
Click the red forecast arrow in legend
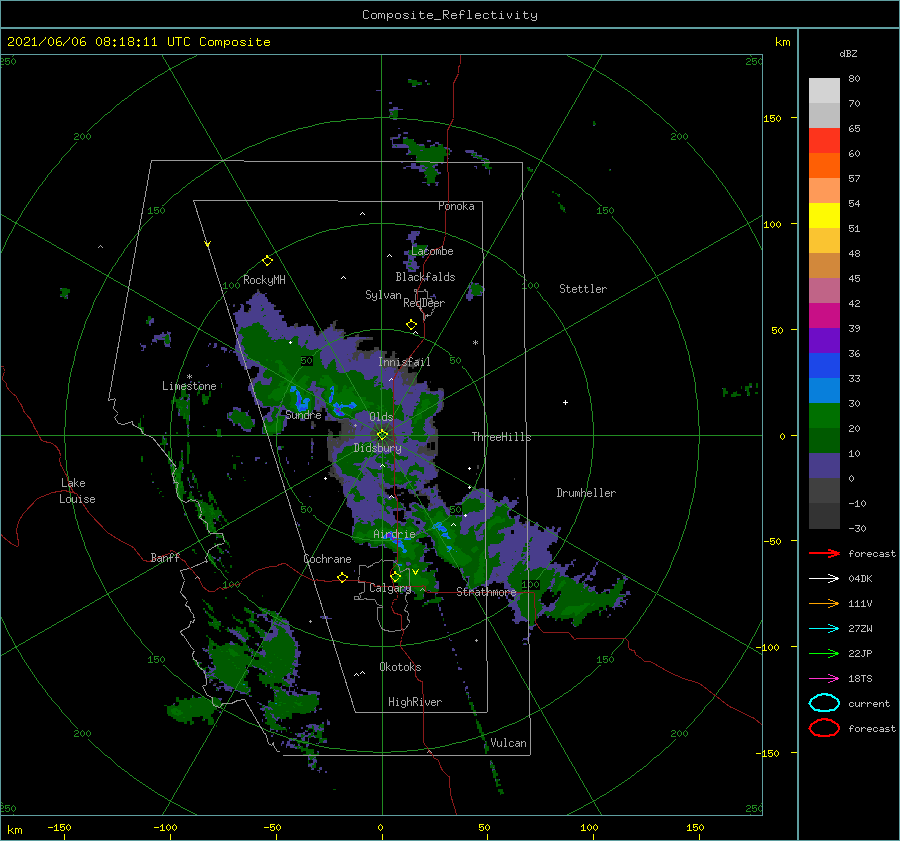click(824, 553)
